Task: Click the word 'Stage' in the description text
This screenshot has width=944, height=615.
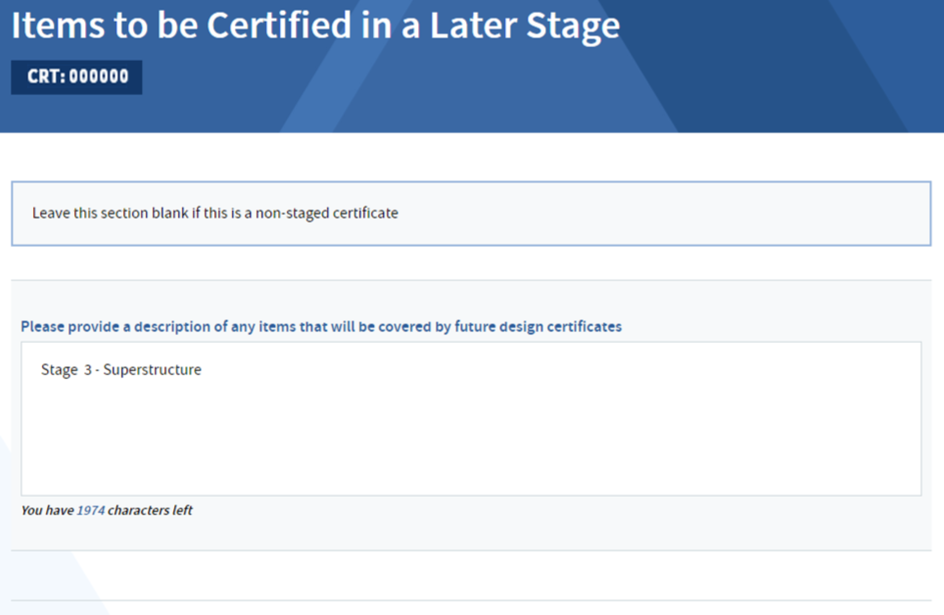Action: 59,369
